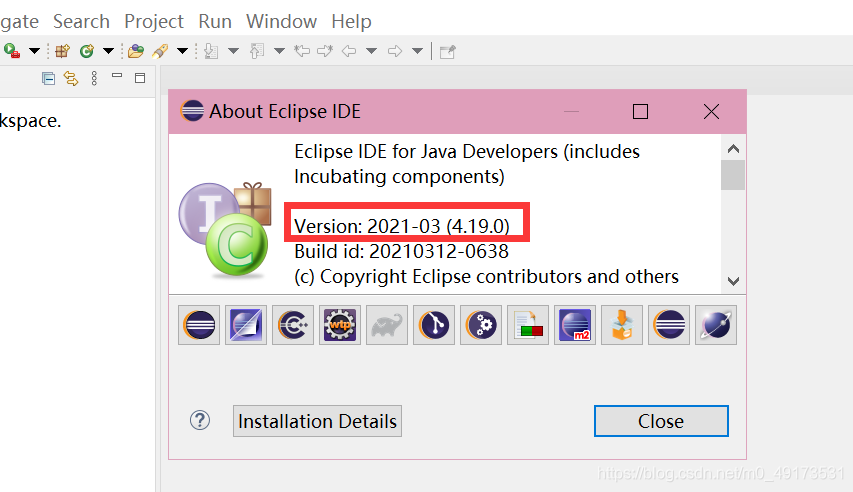This screenshot has height=492, width=853.
Task: Click the Last Edit Location icon
Action: [x=302, y=51]
